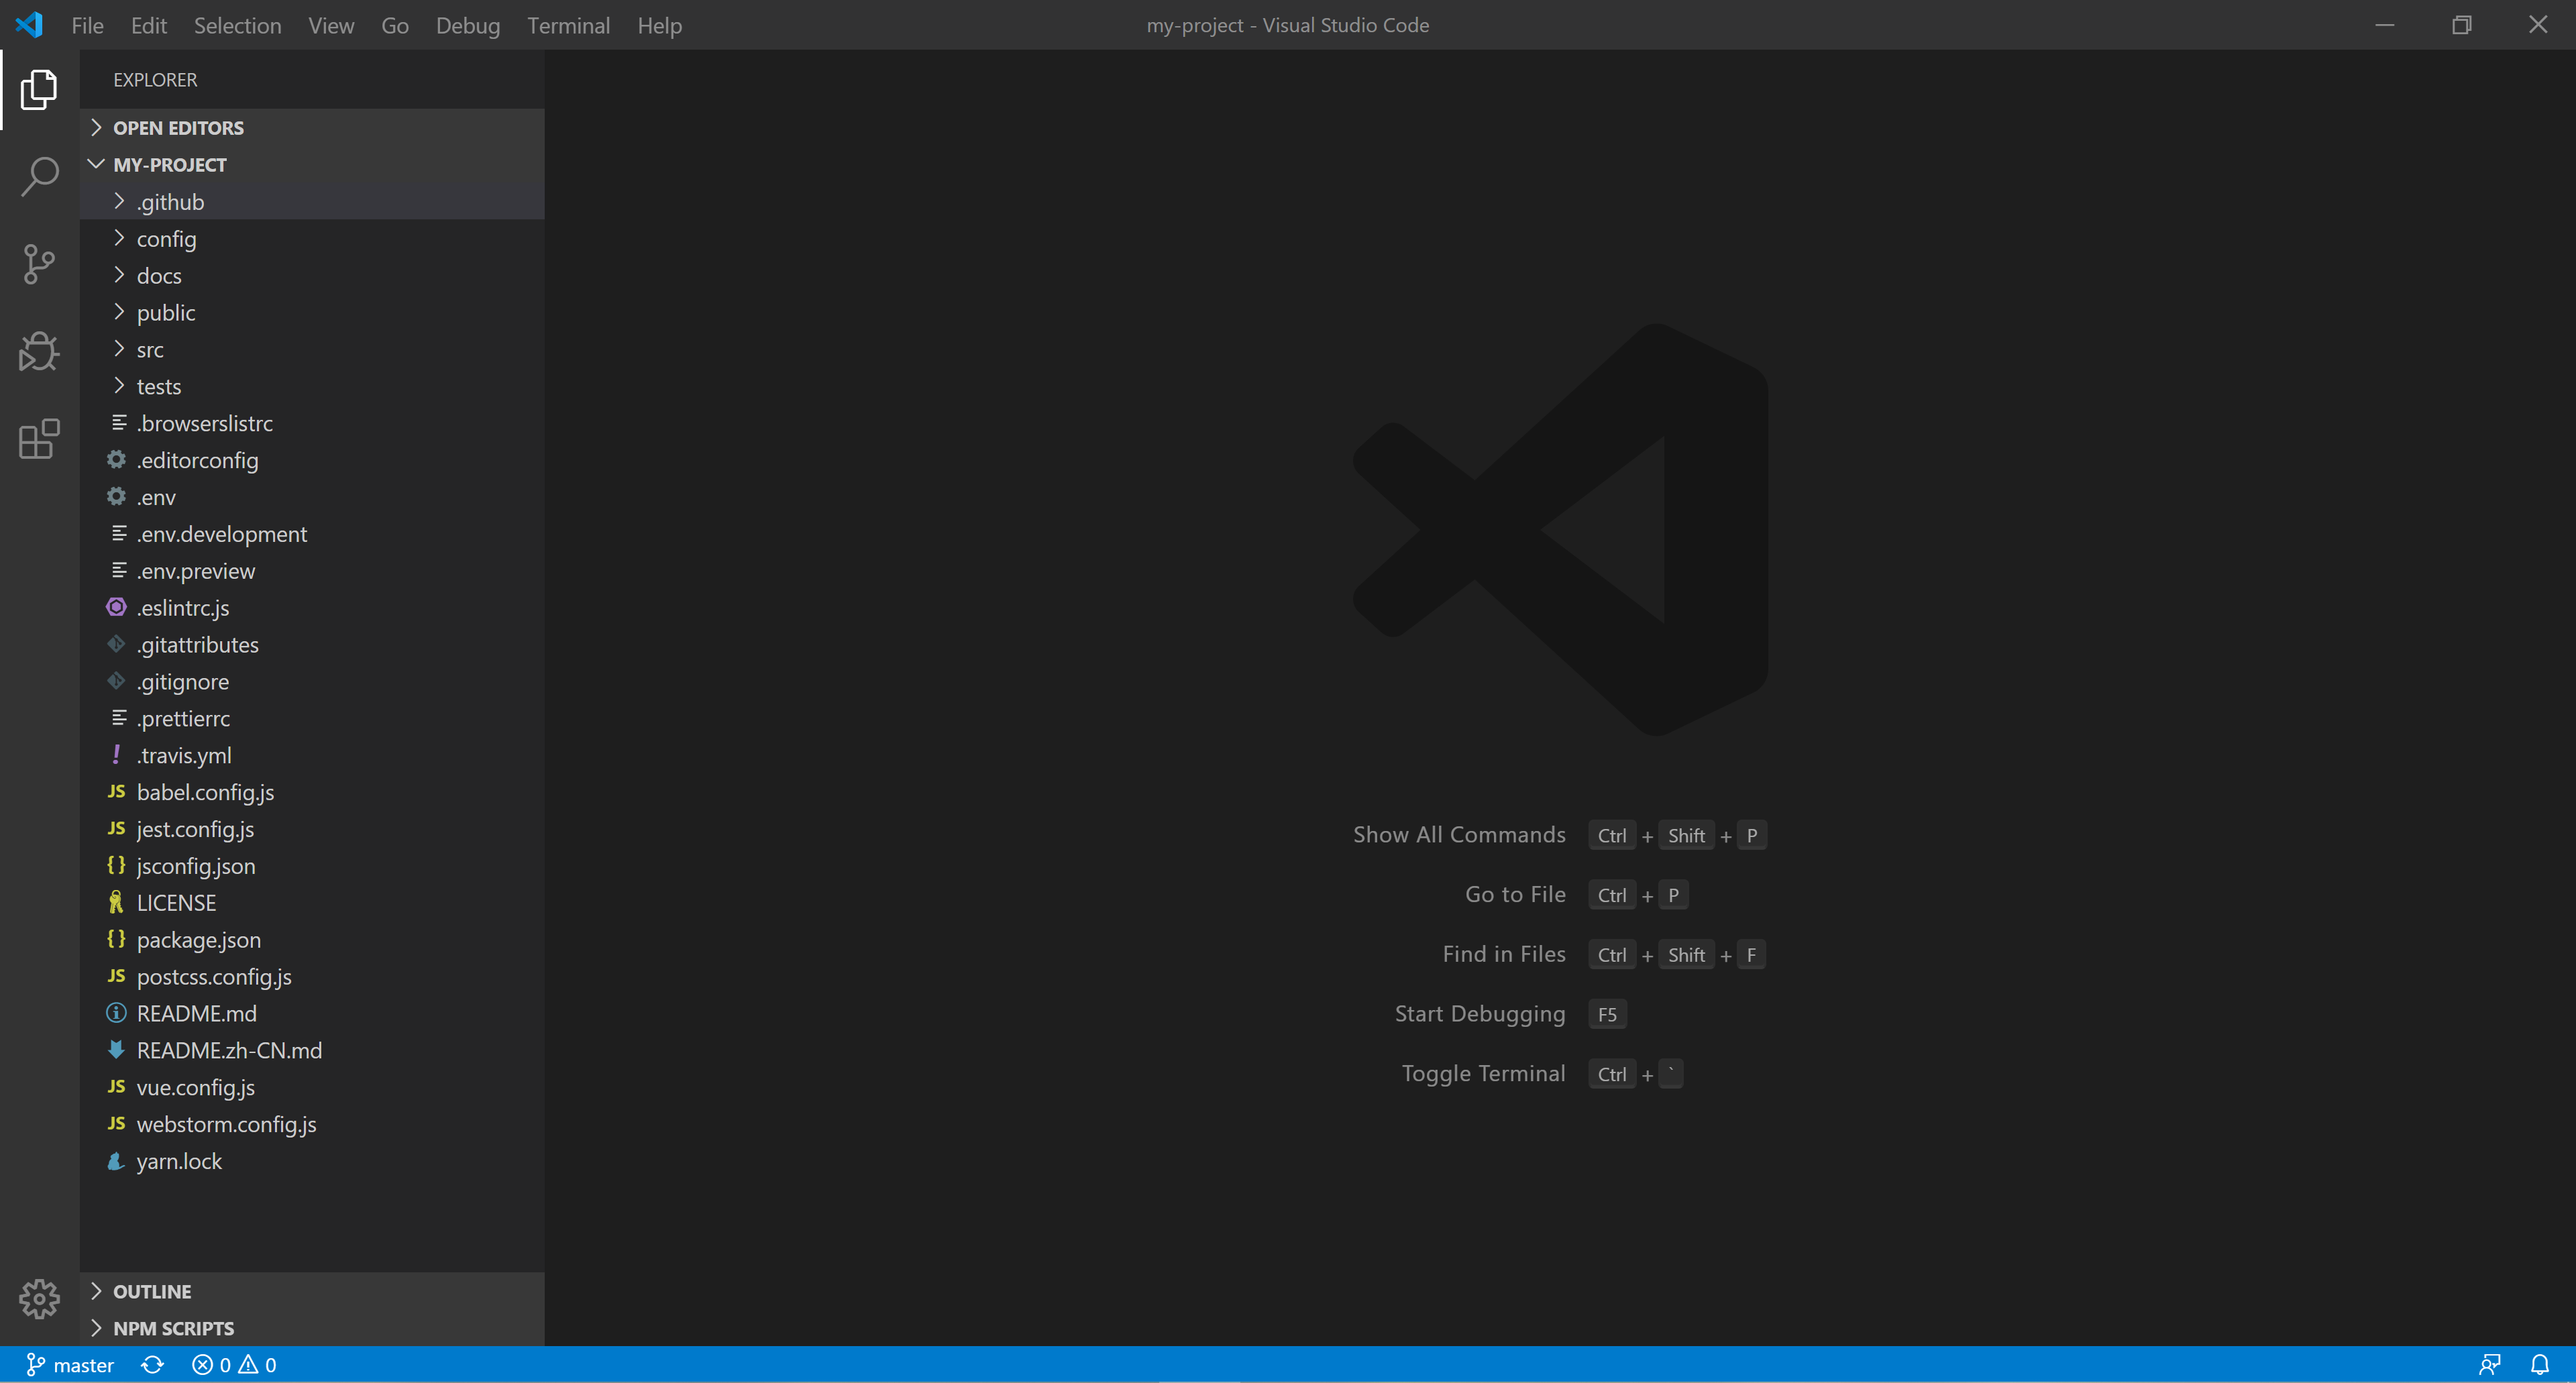The height and width of the screenshot is (1383, 2576).
Task: Open the Search view in the activity bar
Action: 38,176
